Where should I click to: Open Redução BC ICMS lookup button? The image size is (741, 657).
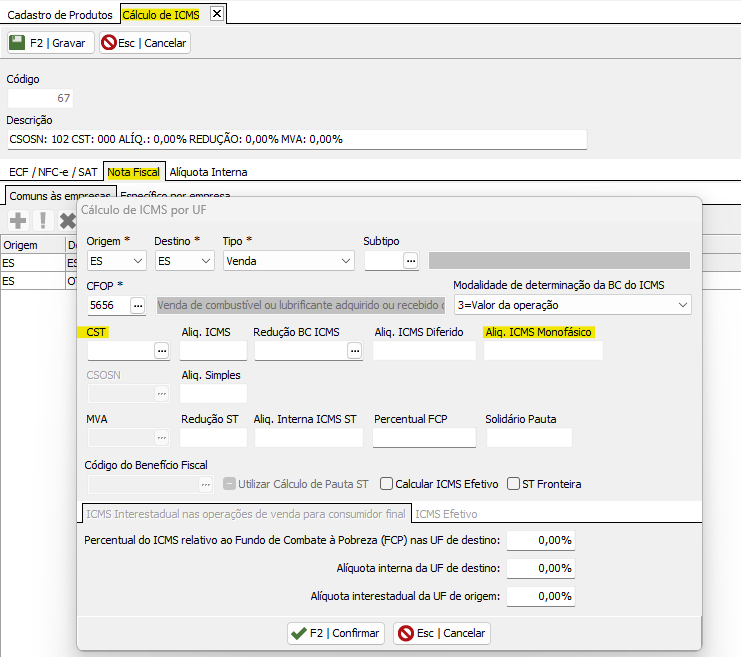click(x=354, y=351)
